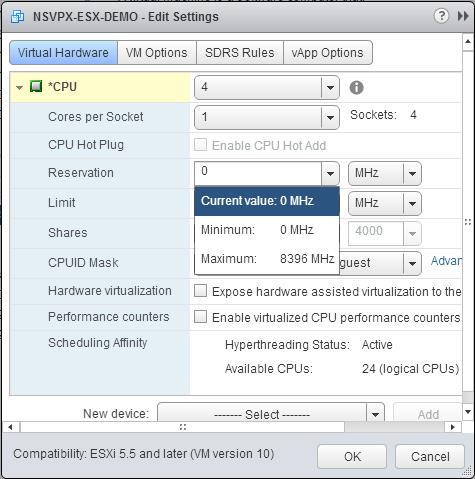Click the OK button
Screen dimensions: 475x479
352,456
